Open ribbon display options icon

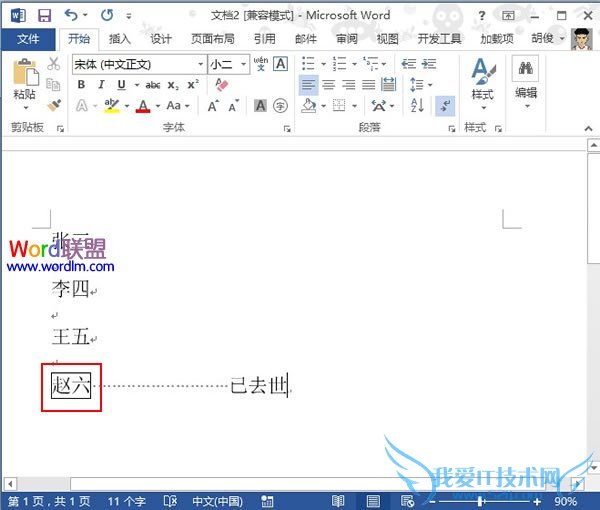coord(508,16)
